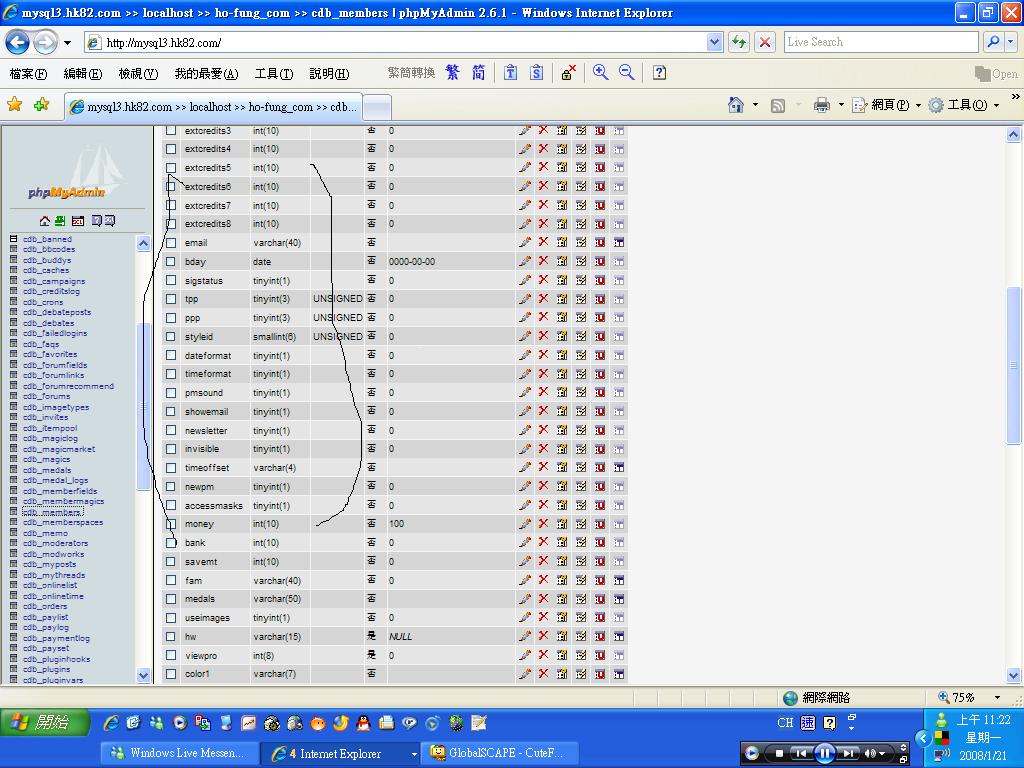Tick the checkbox for viewpro field
This screenshot has height=768, width=1024.
[x=171, y=655]
